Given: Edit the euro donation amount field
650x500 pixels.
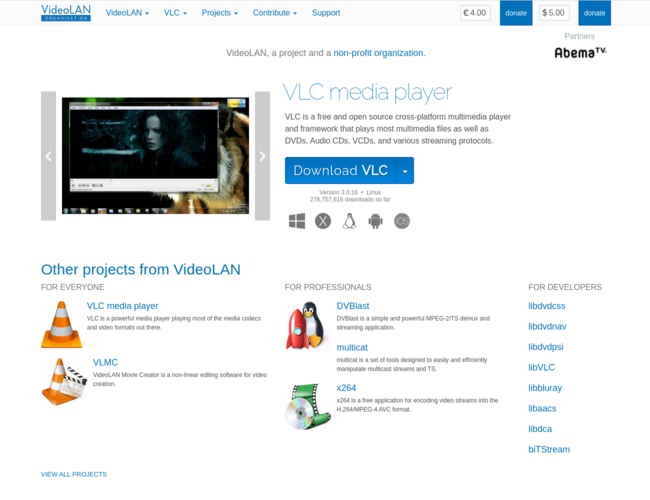Looking at the screenshot, I should pyautogui.click(x=475, y=13).
